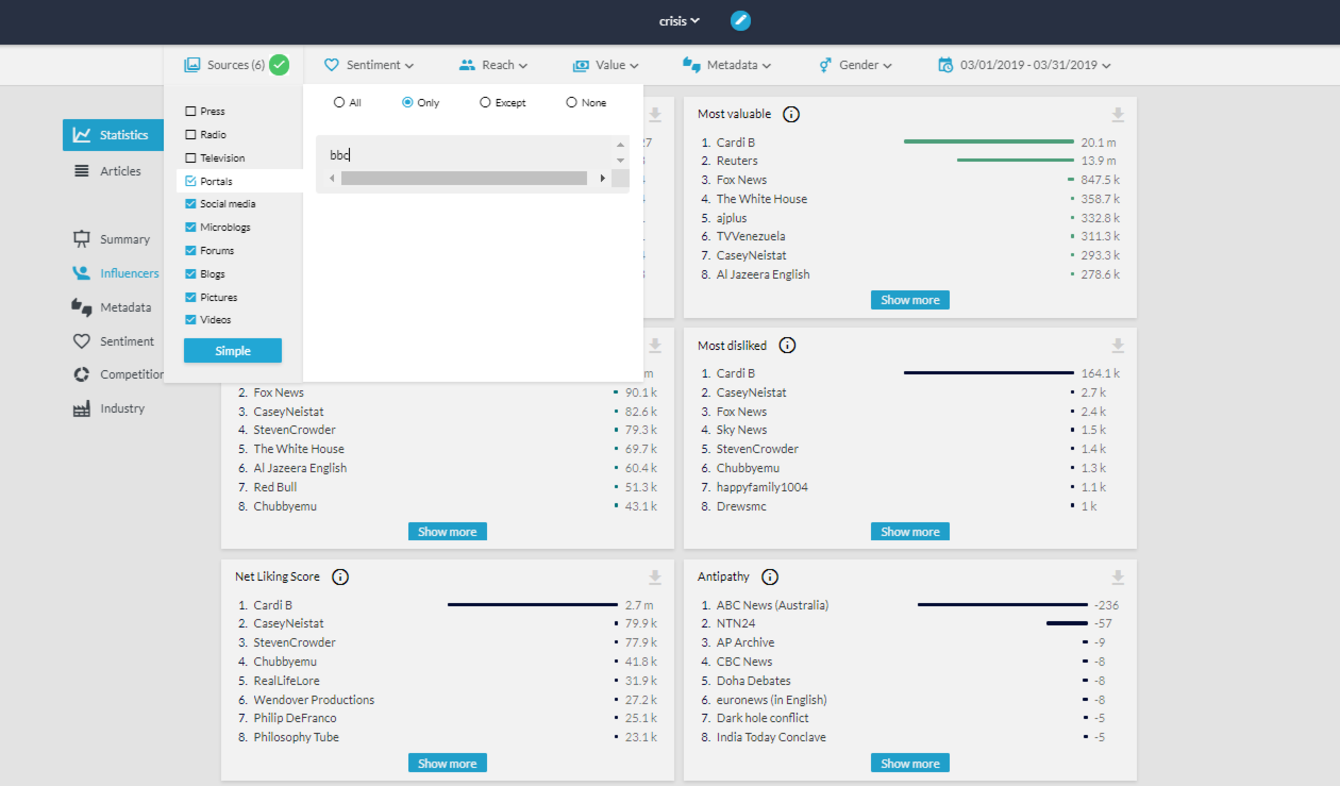Image resolution: width=1340 pixels, height=786 pixels.
Task: Open the crisis project dropdown
Action: point(678,20)
